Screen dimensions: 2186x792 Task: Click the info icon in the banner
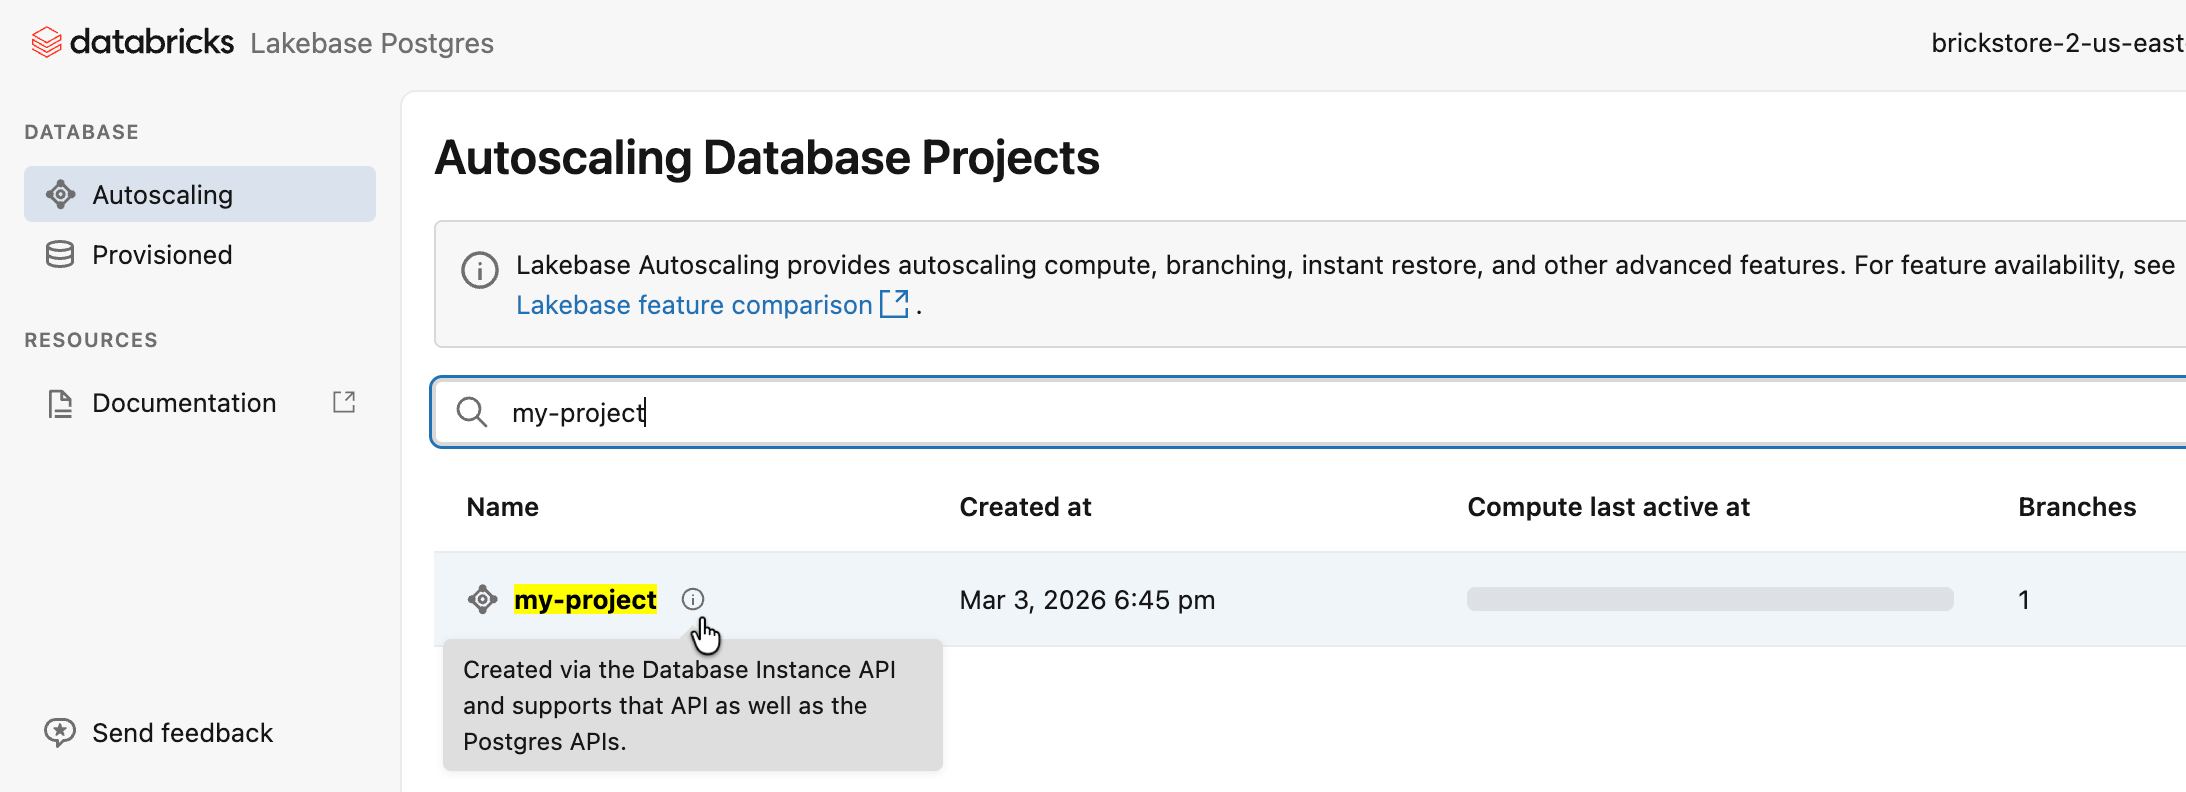[480, 270]
